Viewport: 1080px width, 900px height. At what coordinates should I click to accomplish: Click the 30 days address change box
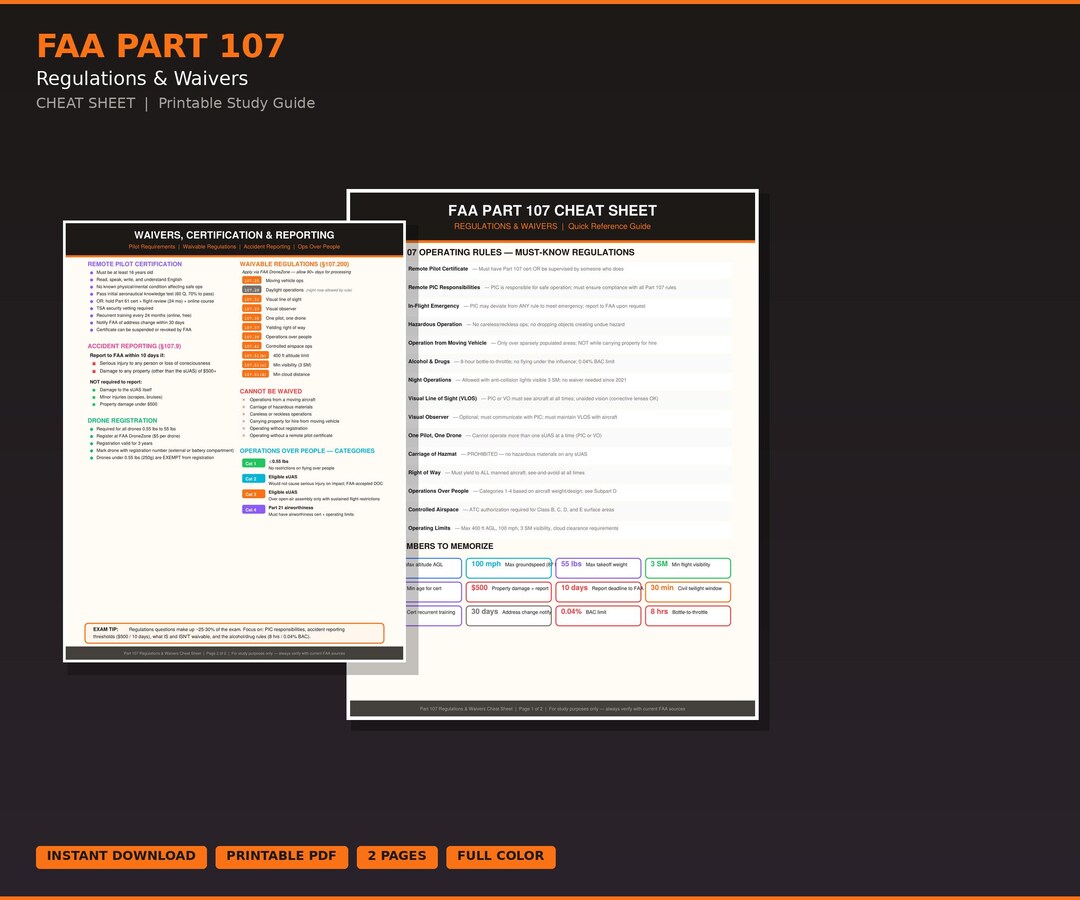click(509, 616)
